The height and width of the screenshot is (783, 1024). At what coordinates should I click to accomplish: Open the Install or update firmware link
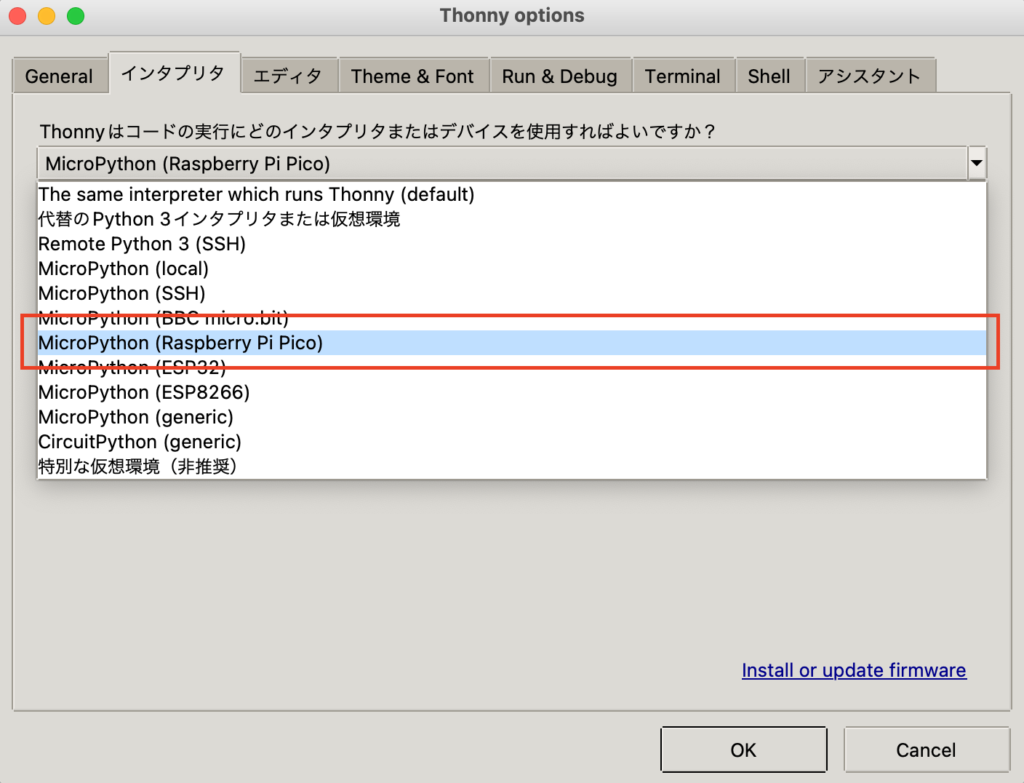(854, 671)
